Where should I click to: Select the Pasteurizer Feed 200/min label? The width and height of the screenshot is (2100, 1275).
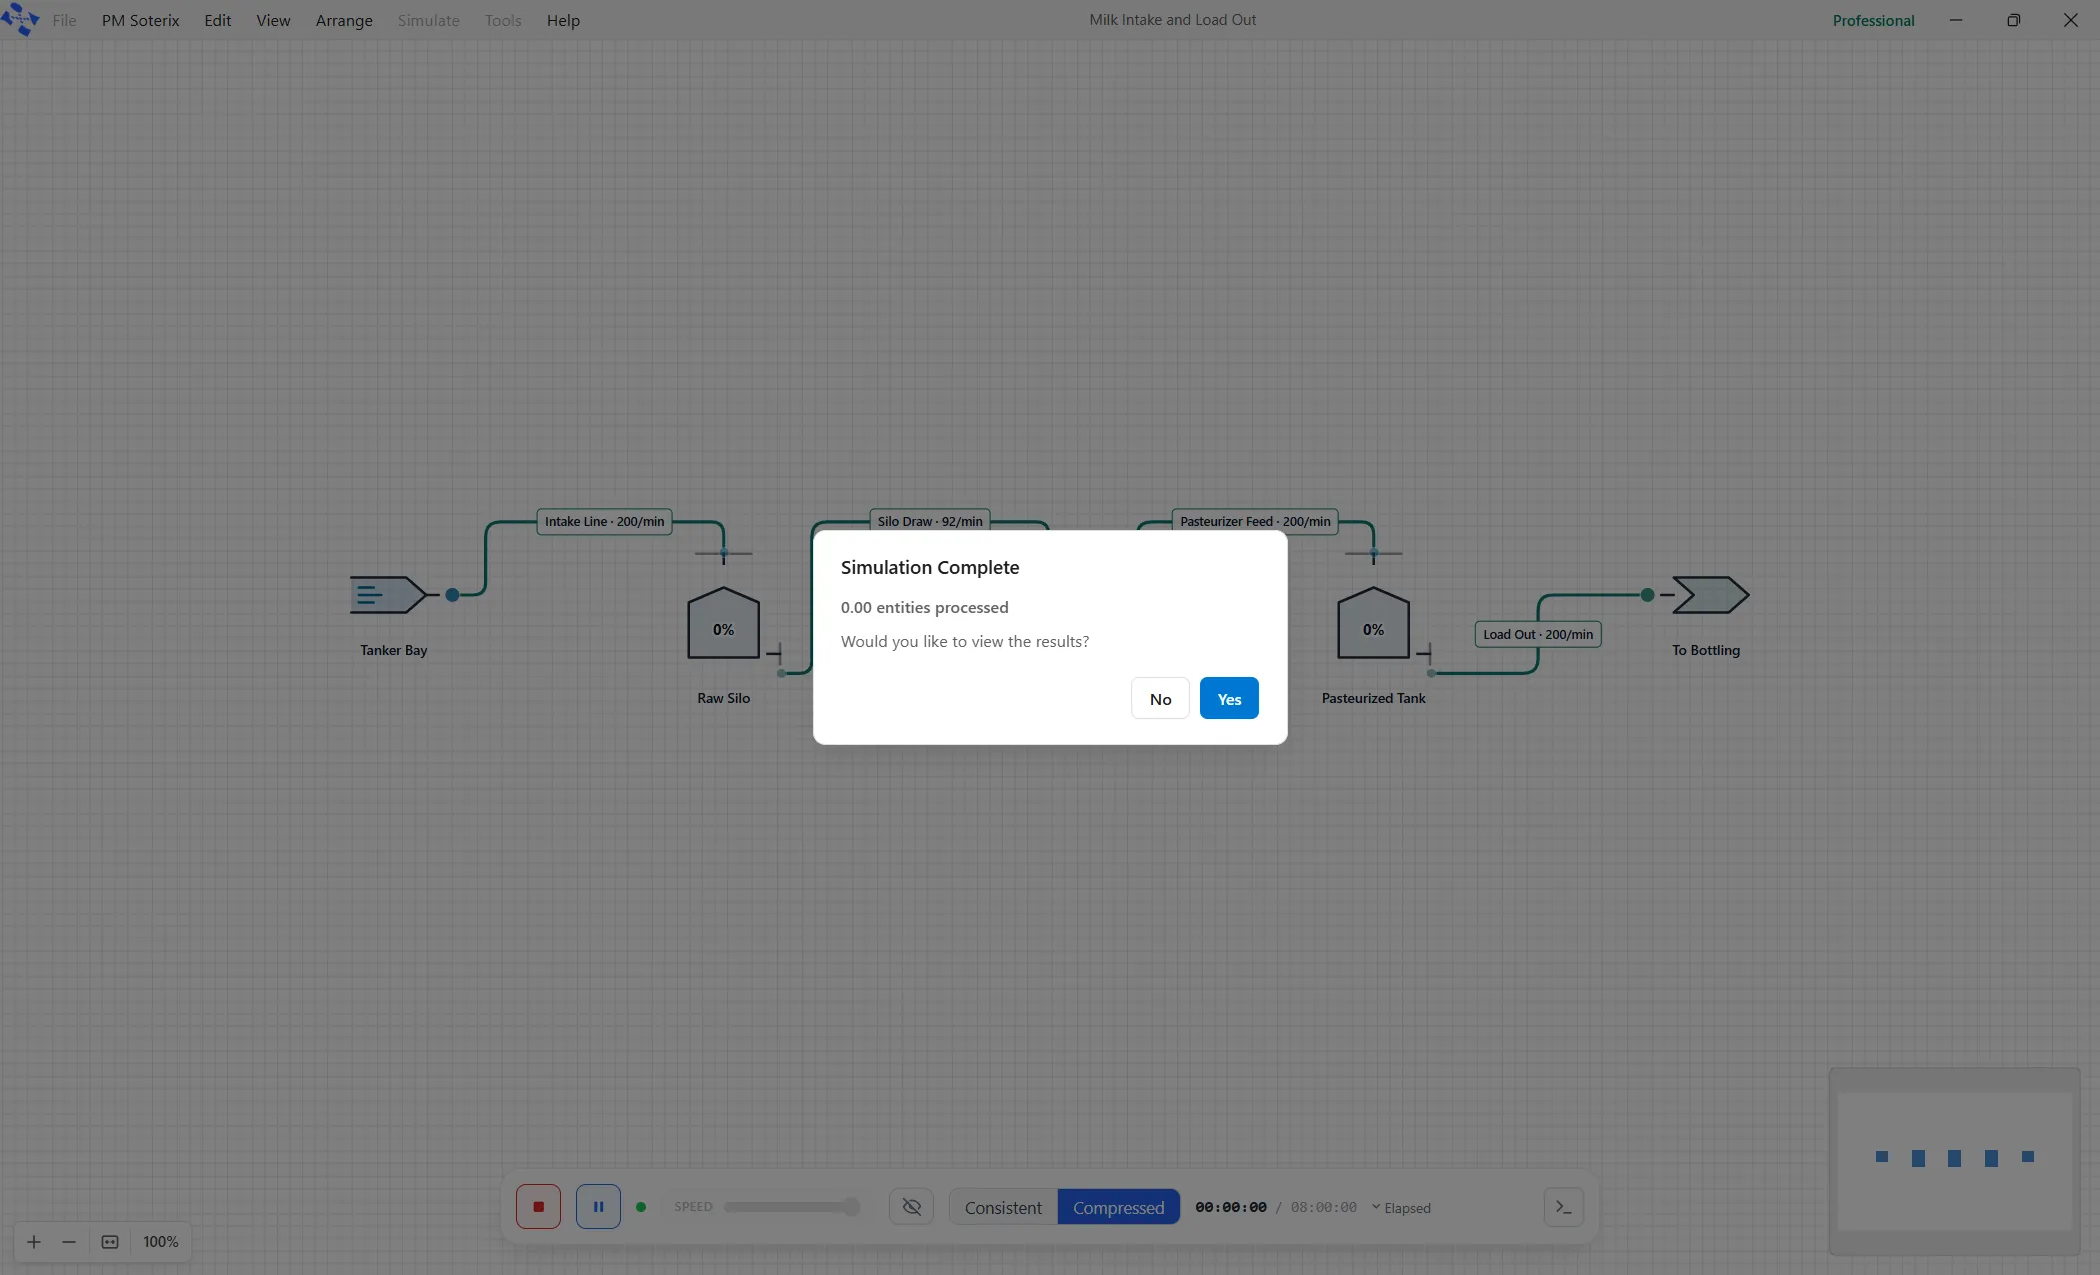1255,521
